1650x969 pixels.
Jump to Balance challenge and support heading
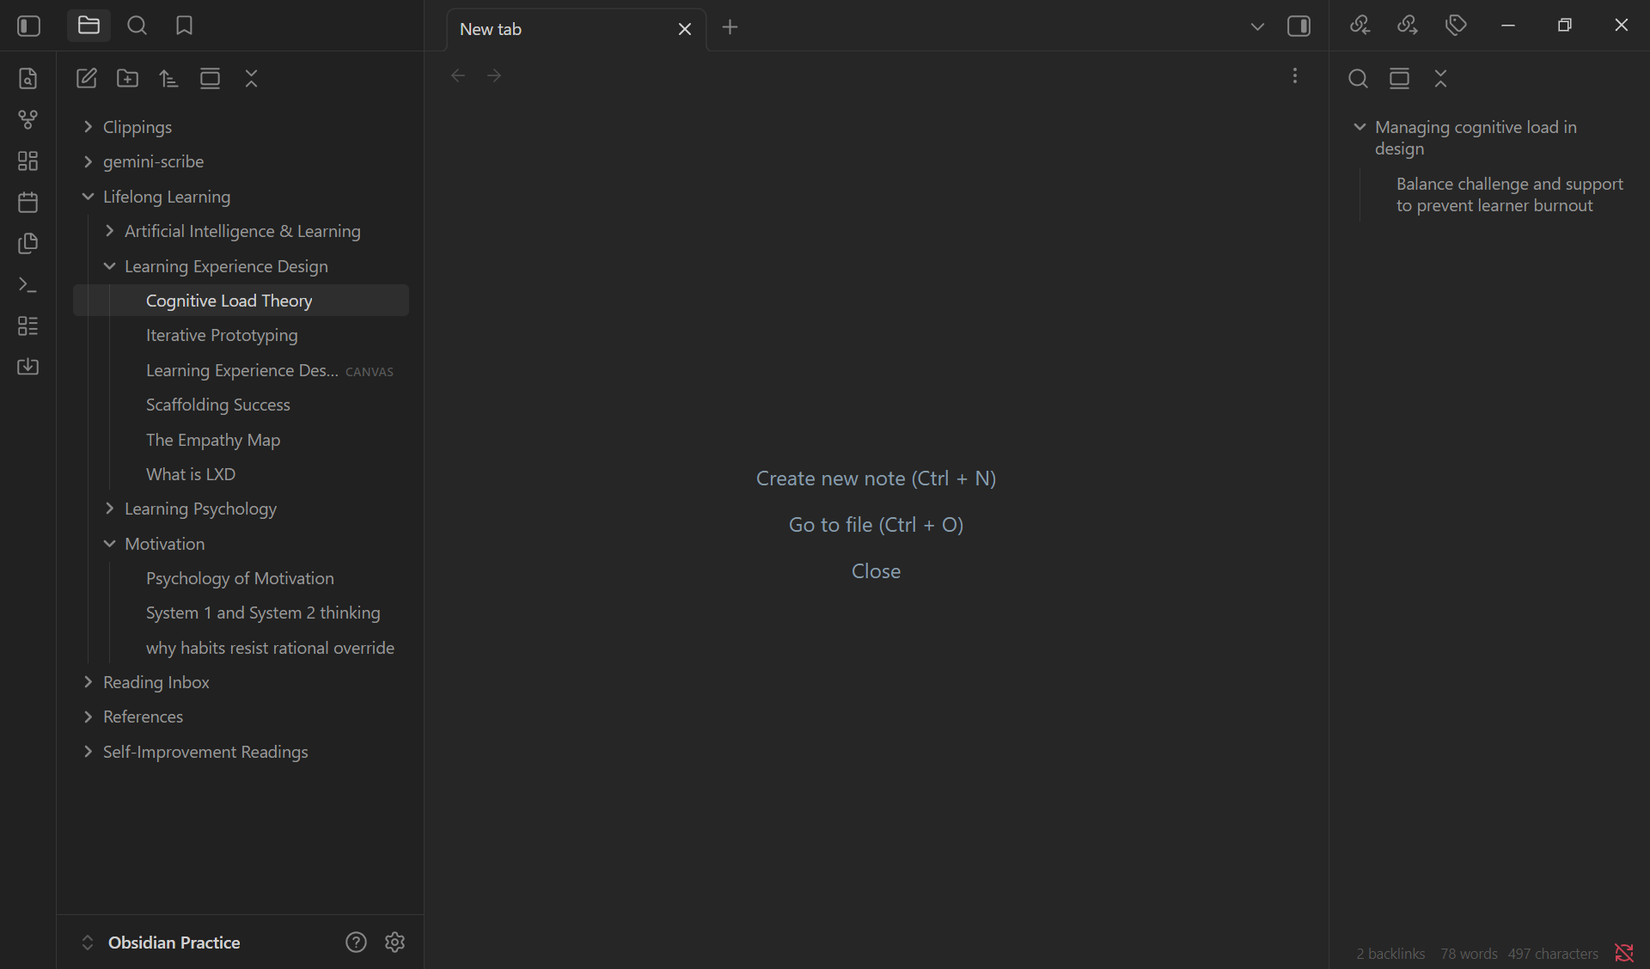click(x=1509, y=195)
